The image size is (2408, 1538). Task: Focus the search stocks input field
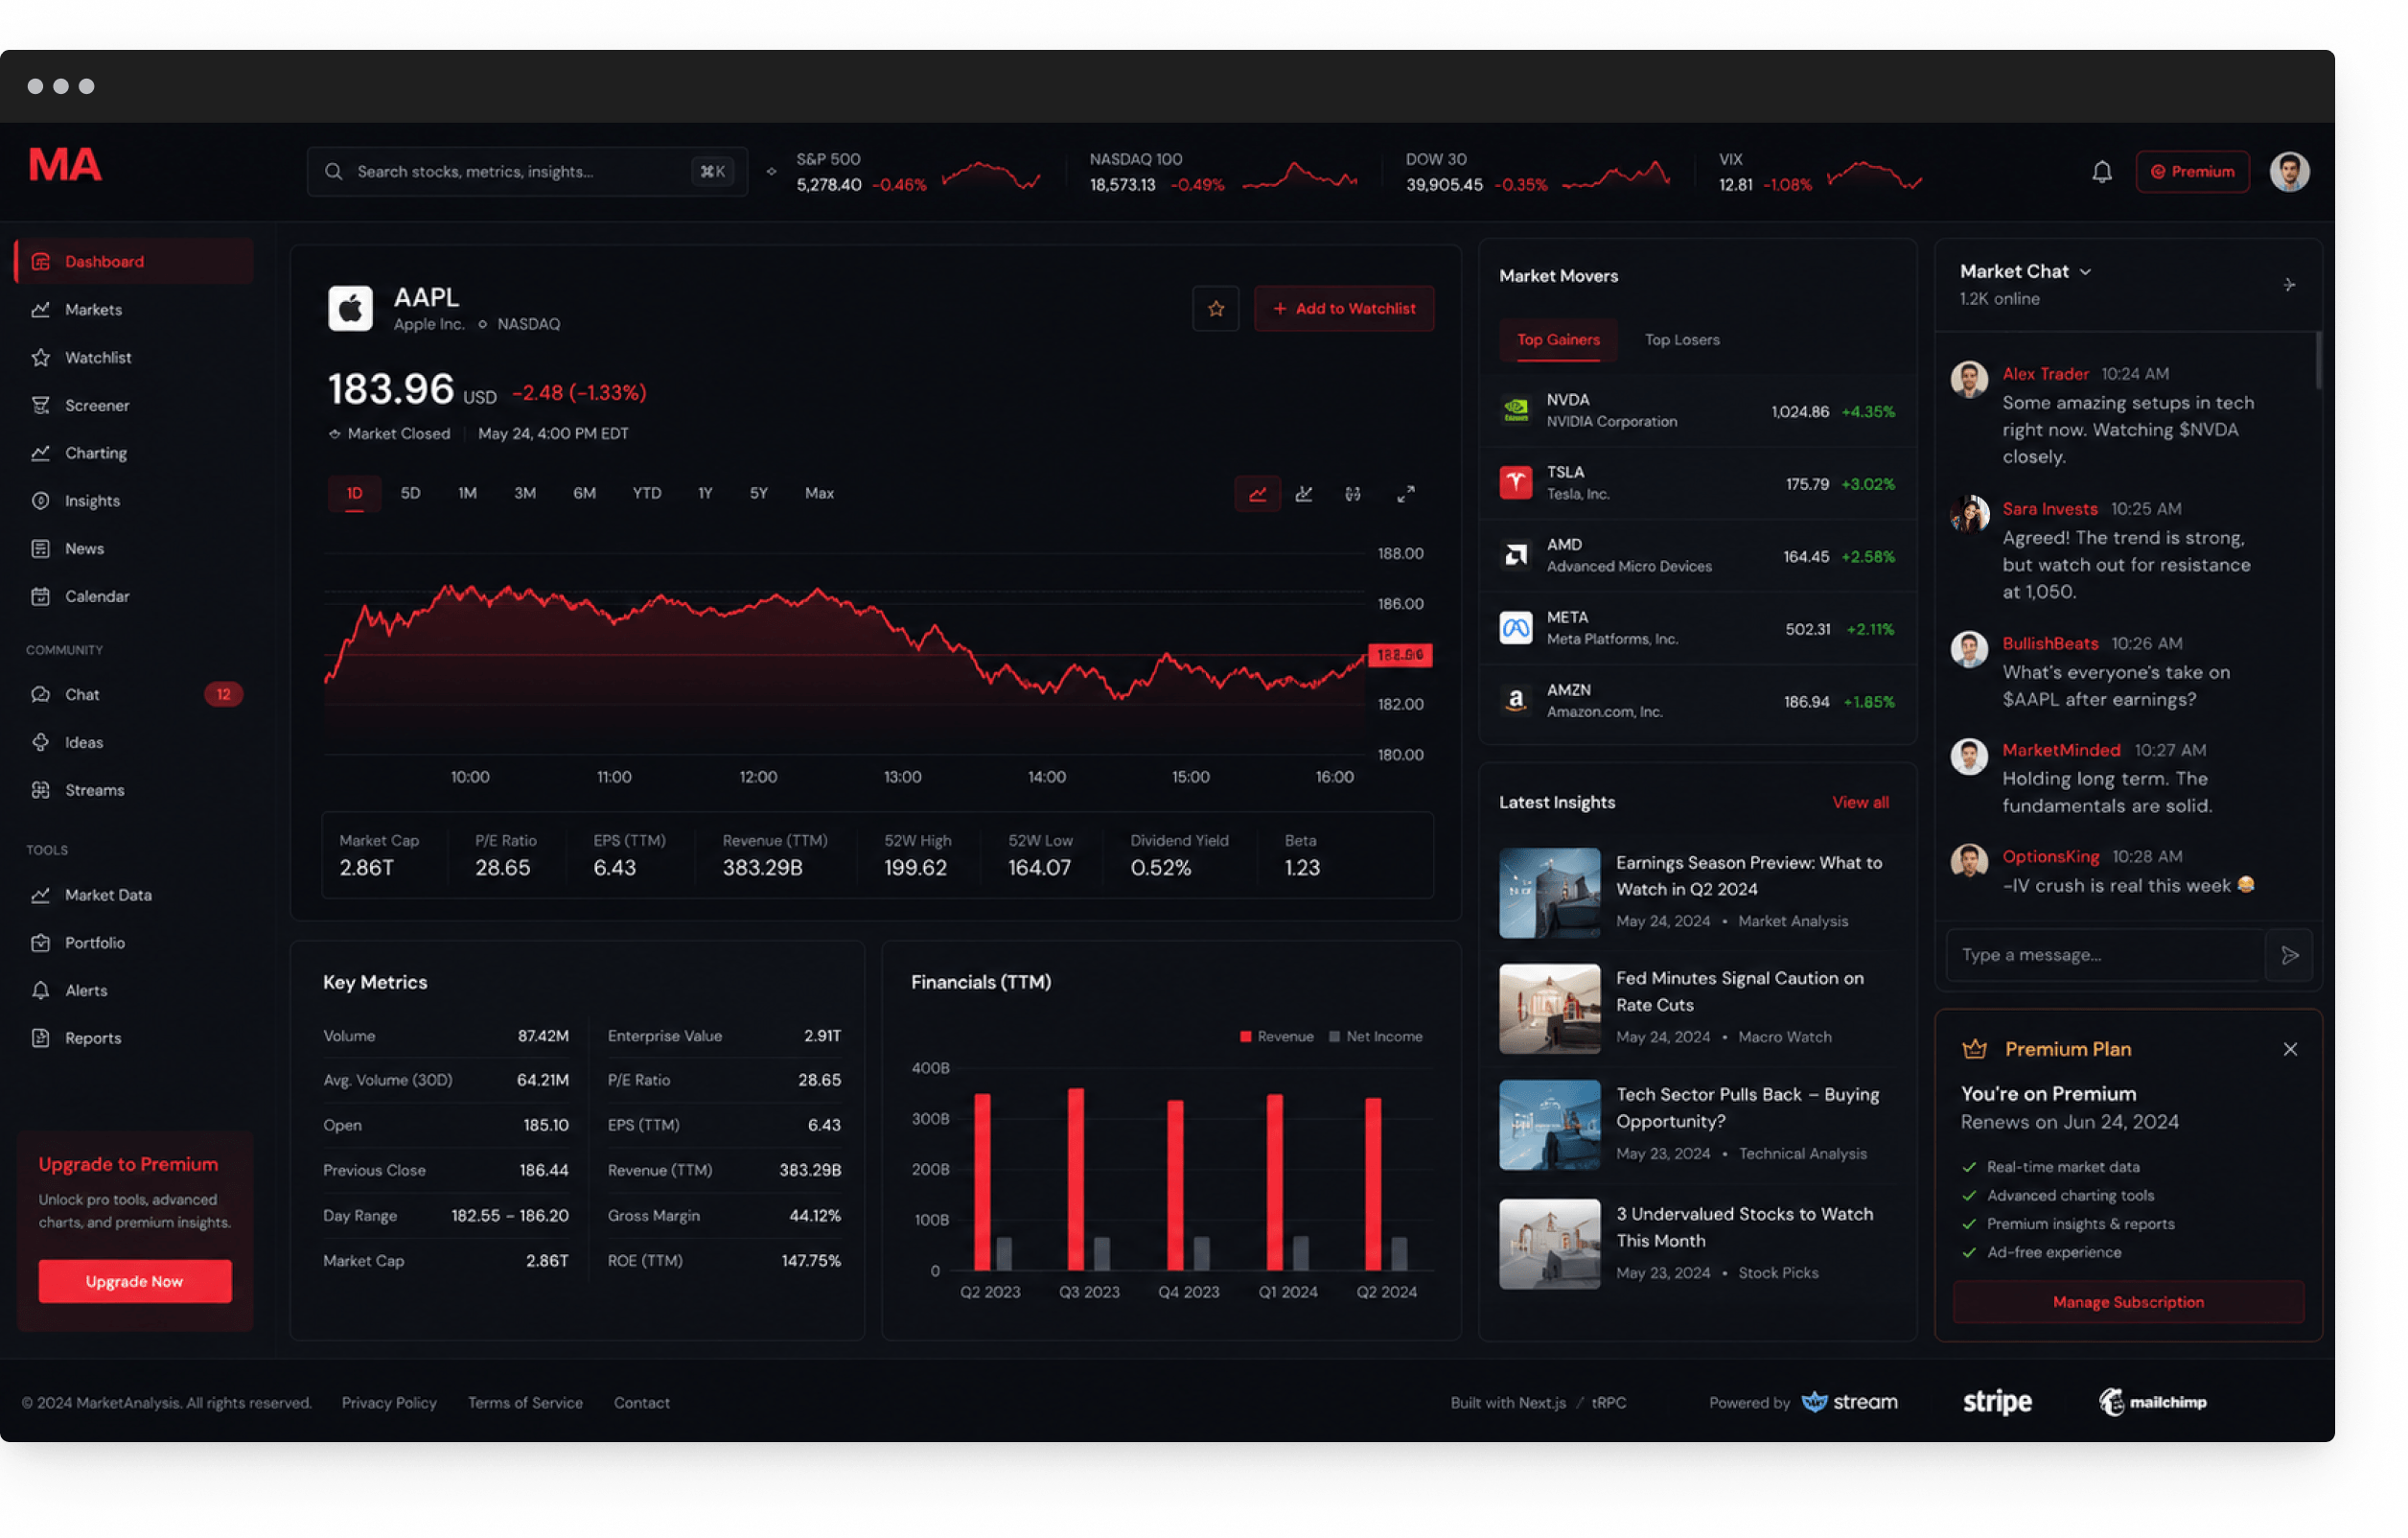(x=527, y=172)
